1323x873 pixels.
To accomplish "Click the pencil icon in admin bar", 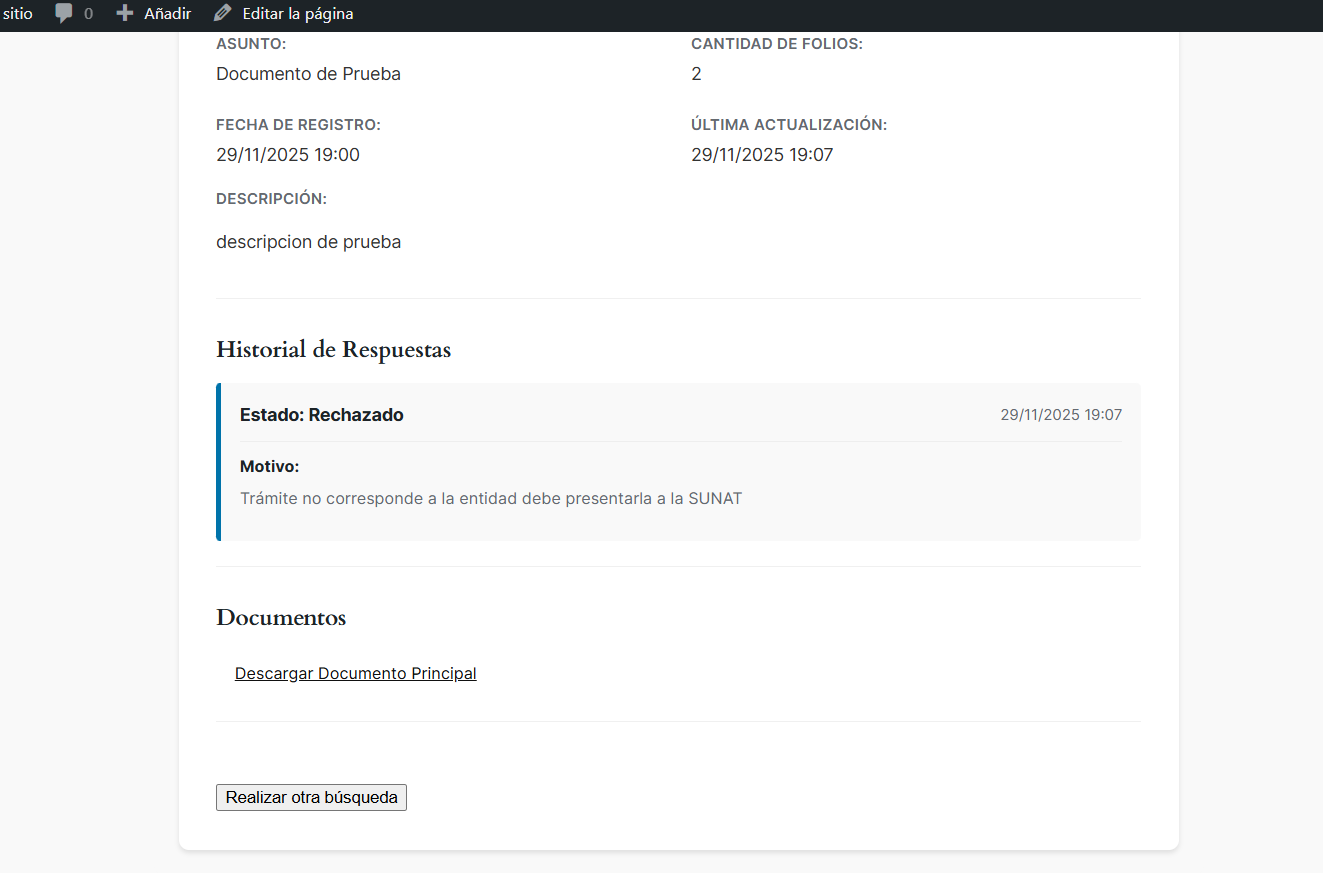I will coord(222,14).
